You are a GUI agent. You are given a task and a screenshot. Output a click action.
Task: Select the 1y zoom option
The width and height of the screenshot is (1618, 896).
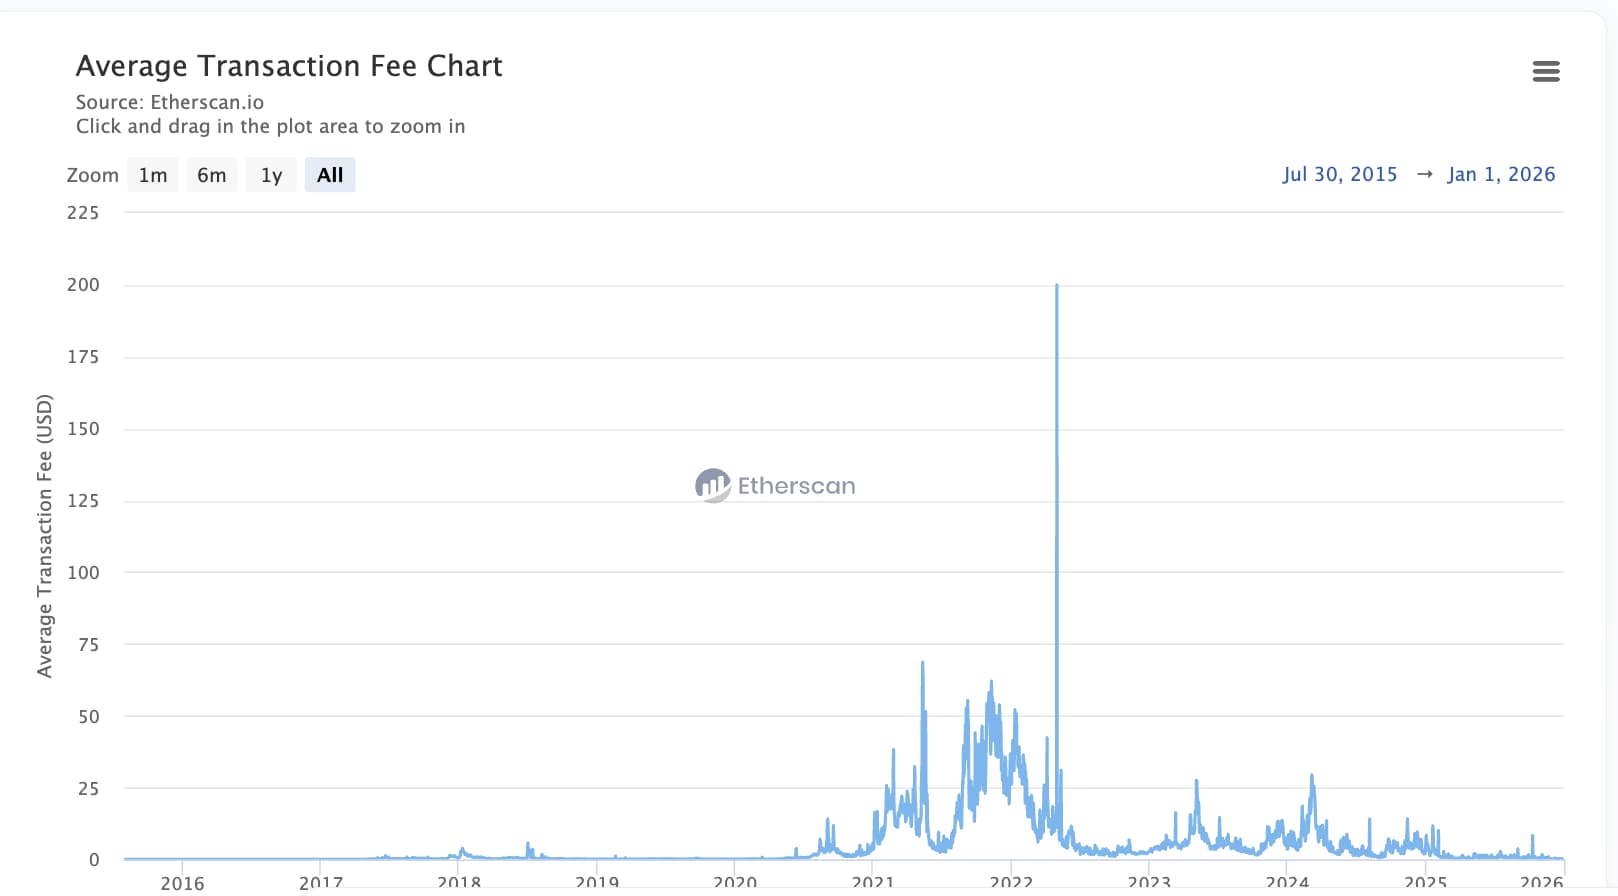(x=270, y=174)
